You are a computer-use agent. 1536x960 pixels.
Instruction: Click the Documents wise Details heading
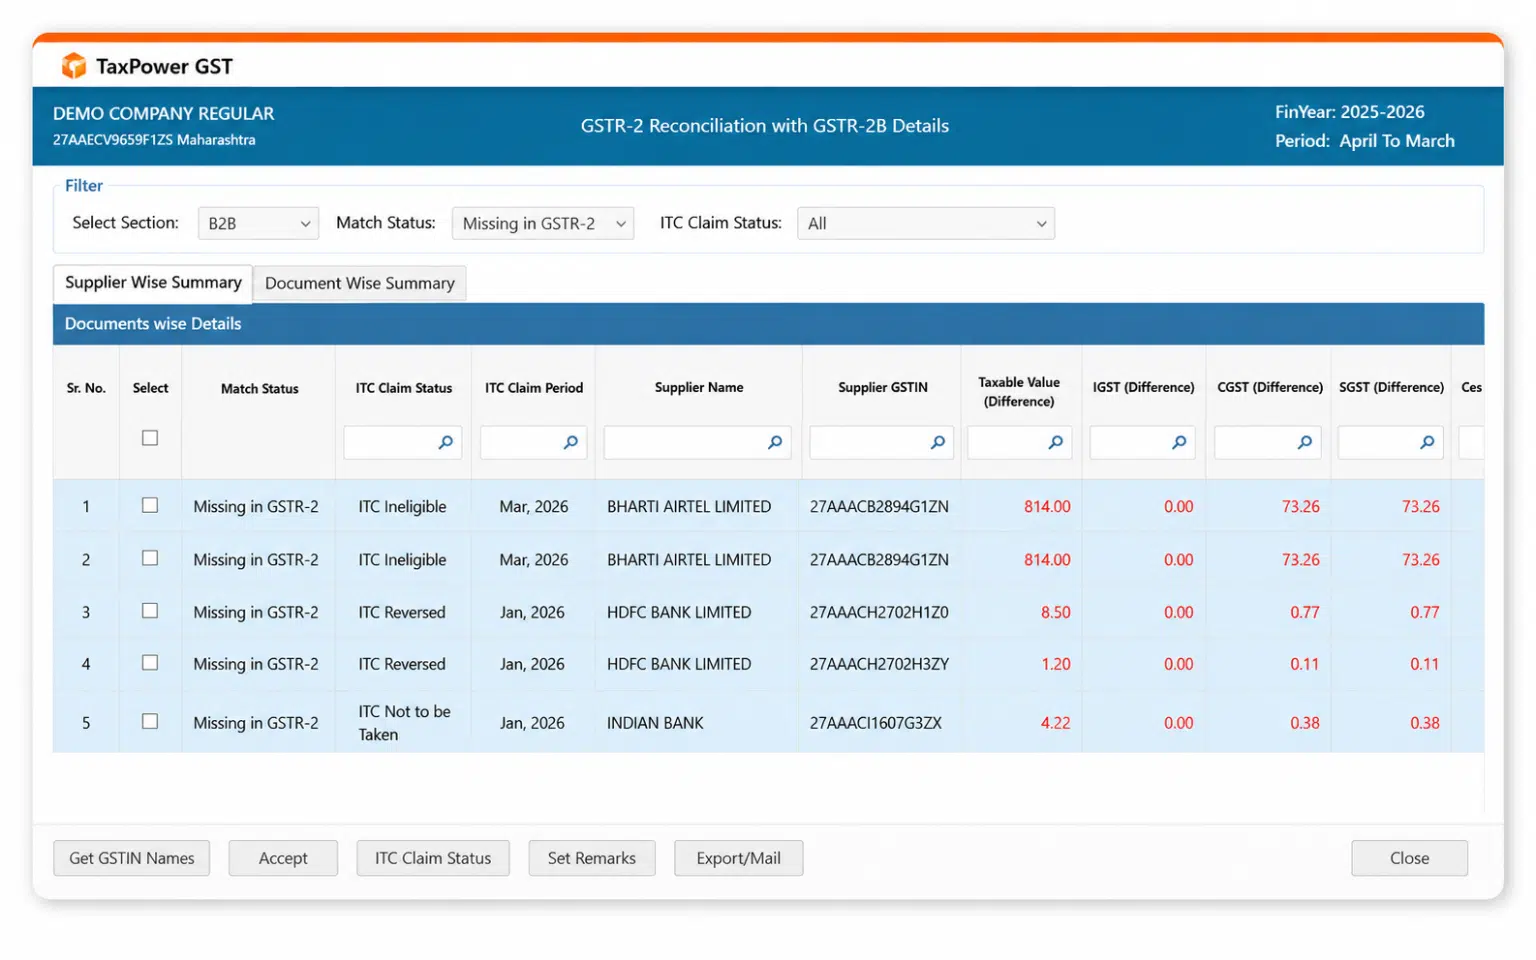pyautogui.click(x=153, y=324)
